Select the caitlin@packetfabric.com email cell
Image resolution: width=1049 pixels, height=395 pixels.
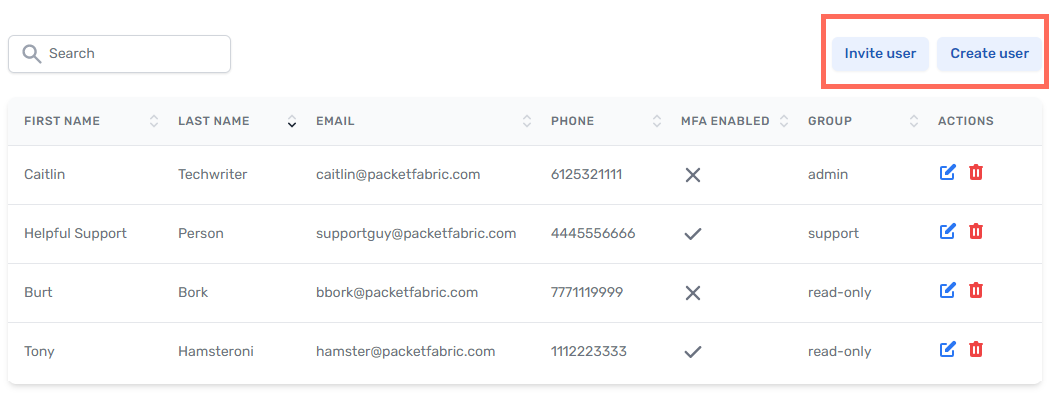[398, 175]
